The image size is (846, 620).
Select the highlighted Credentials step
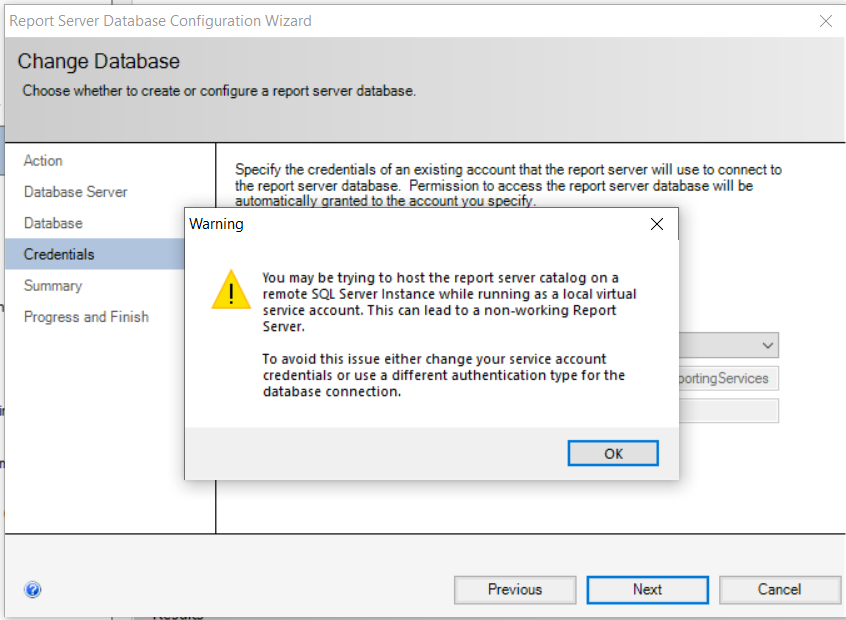click(x=59, y=254)
